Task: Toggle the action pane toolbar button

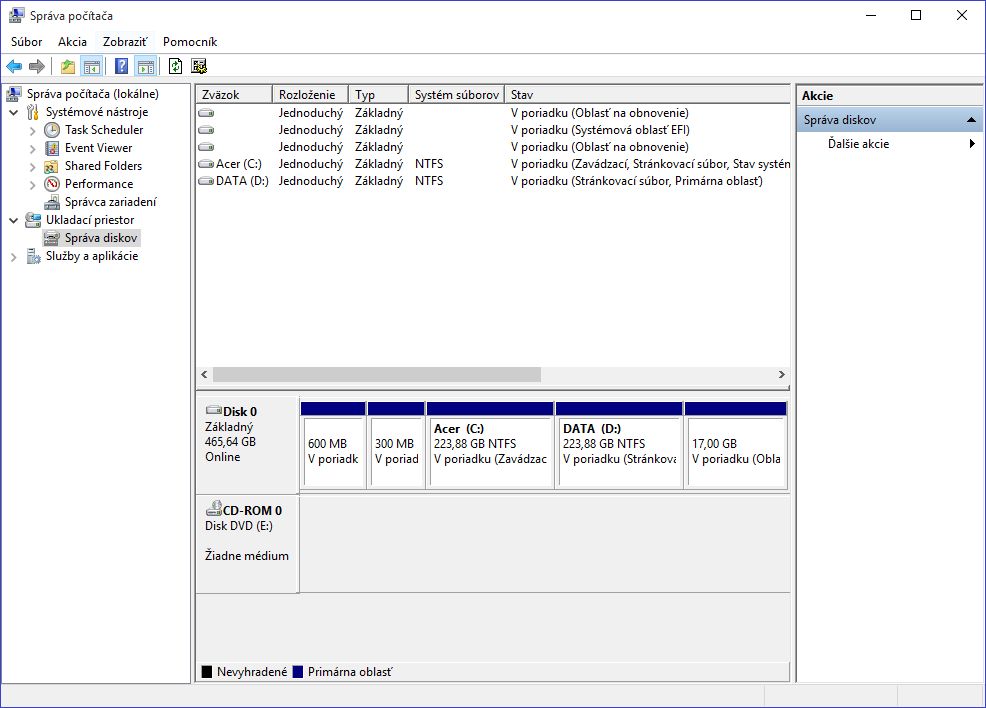Action: [146, 67]
